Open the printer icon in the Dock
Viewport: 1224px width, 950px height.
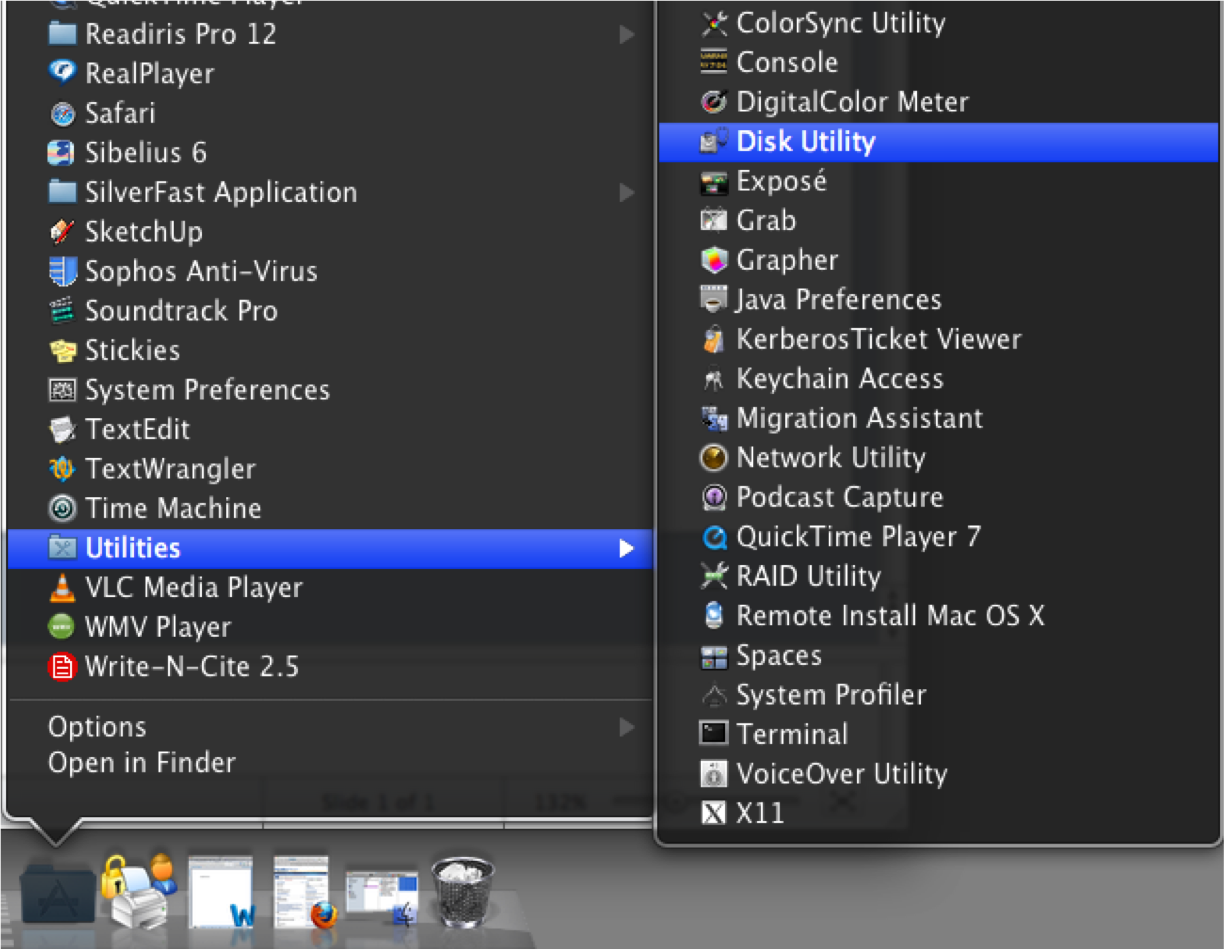(140, 890)
